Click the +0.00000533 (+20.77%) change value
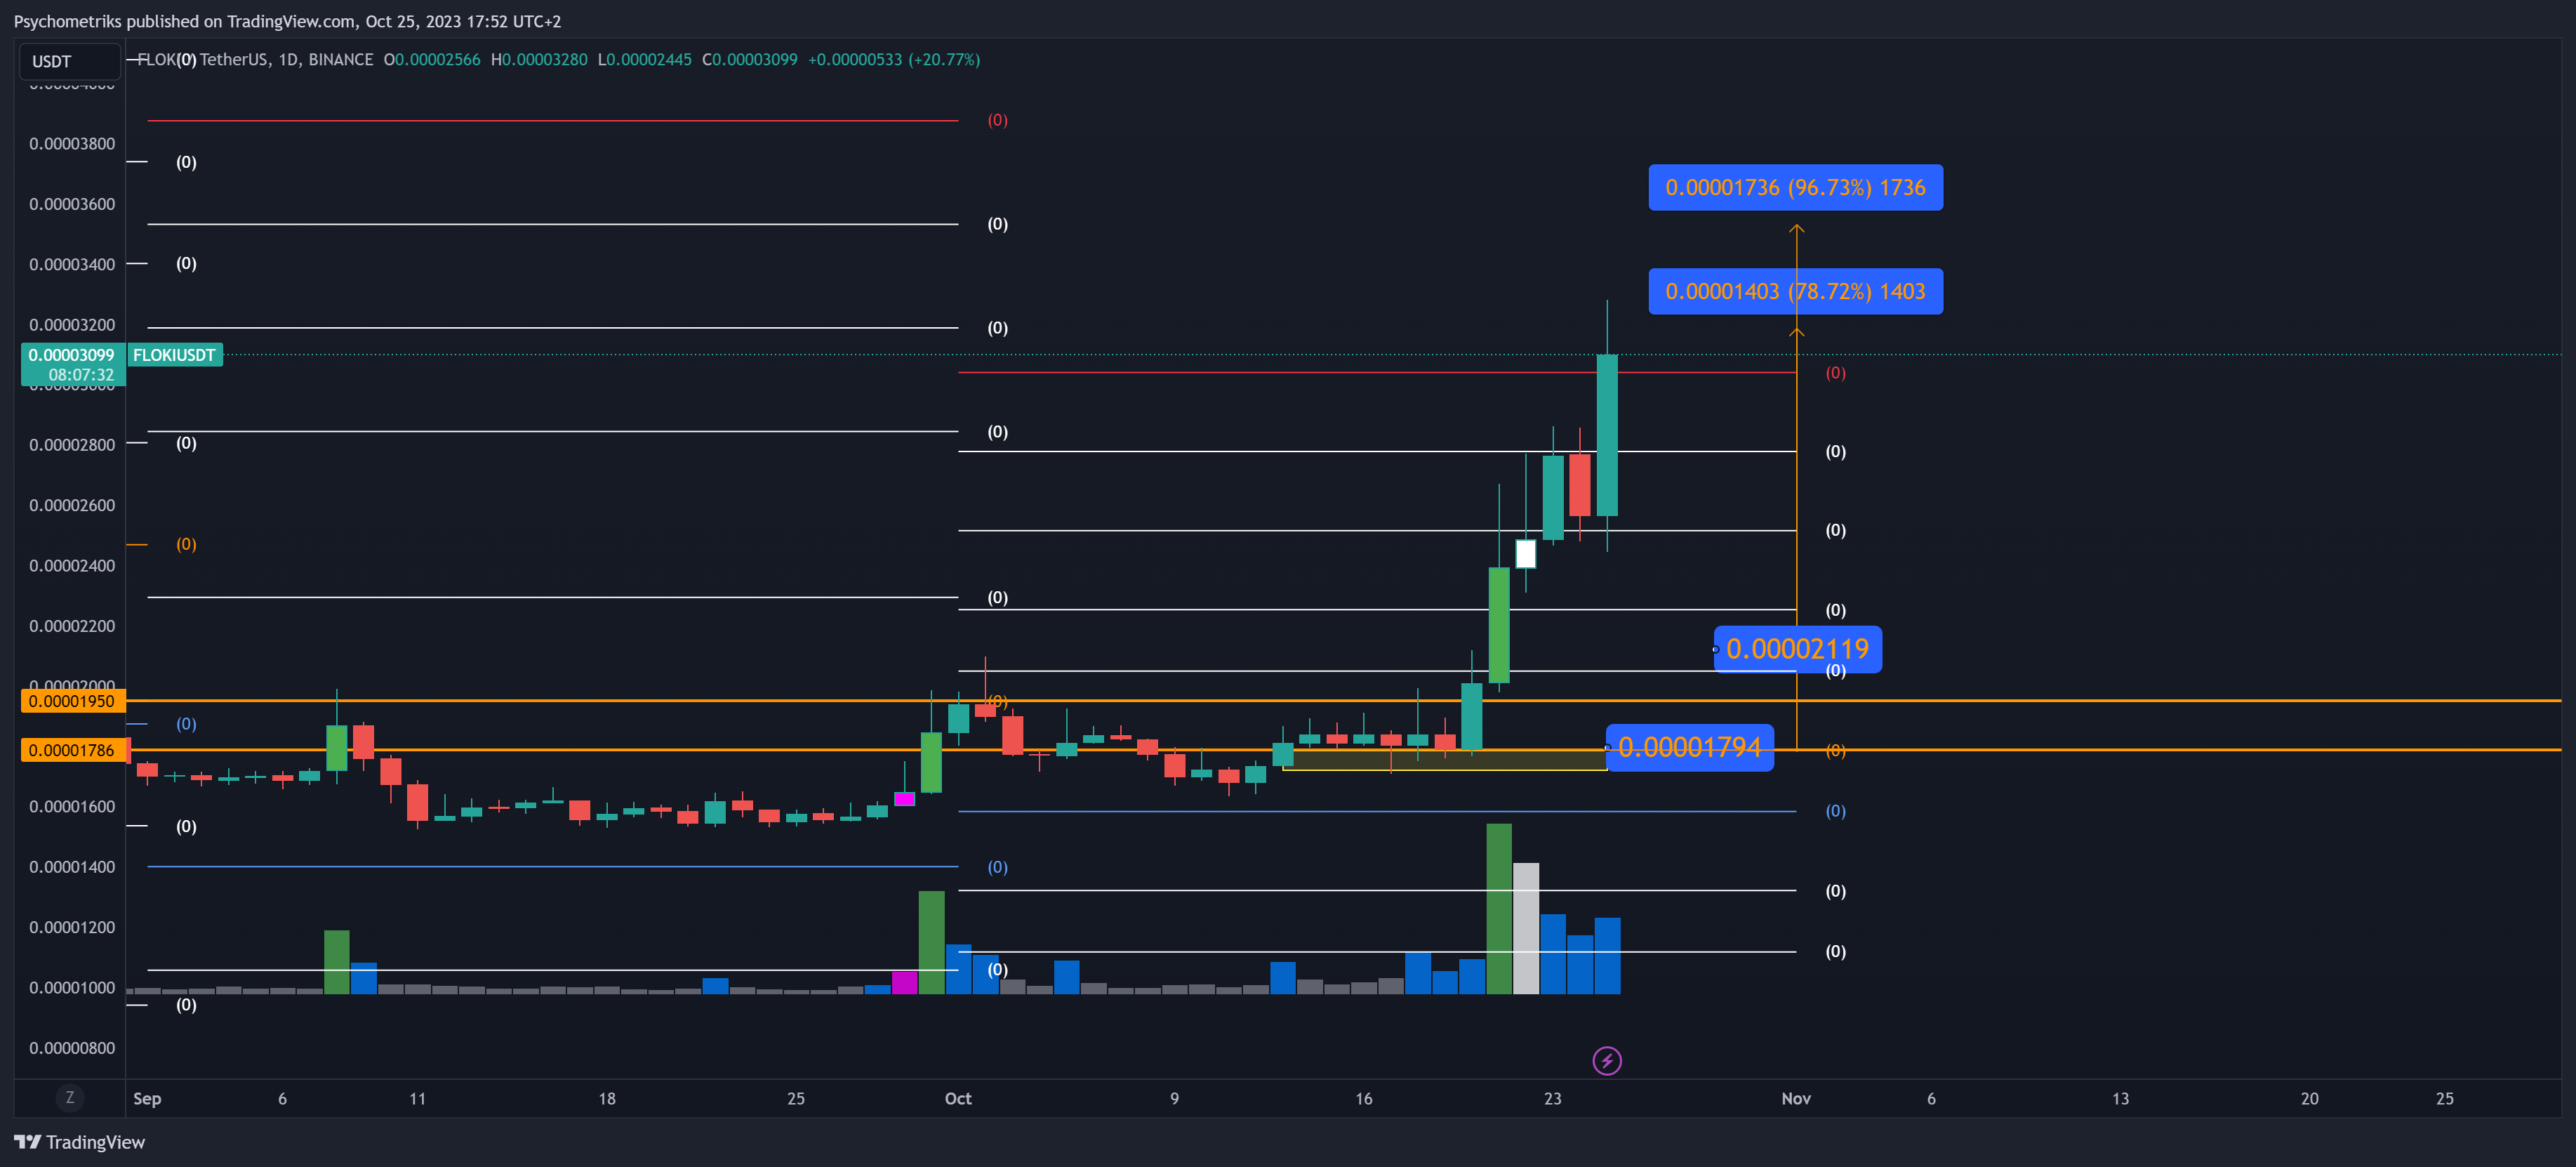This screenshot has width=2576, height=1167. coord(894,60)
